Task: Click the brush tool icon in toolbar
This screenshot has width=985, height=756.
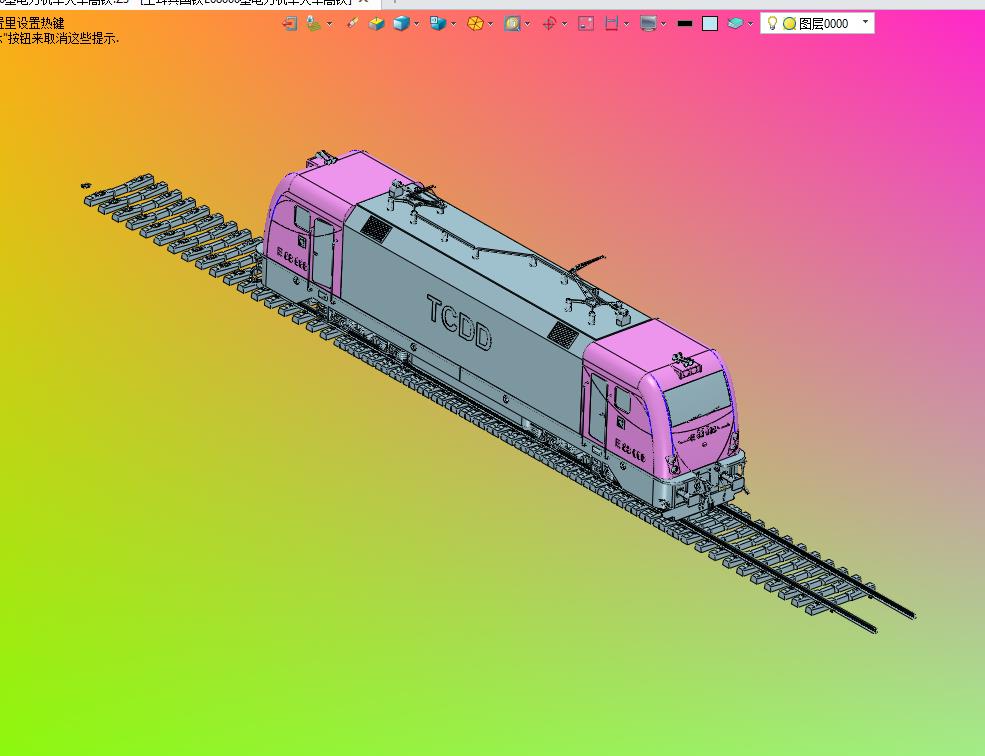Action: pos(352,24)
